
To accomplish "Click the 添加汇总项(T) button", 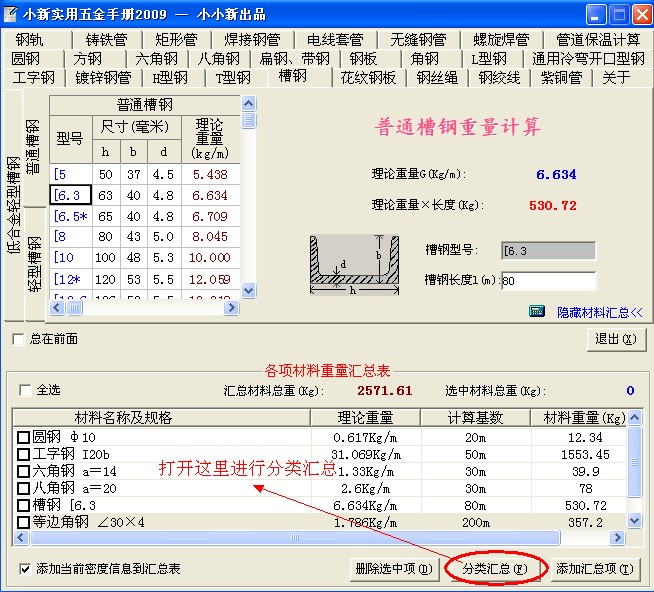I will [x=594, y=569].
